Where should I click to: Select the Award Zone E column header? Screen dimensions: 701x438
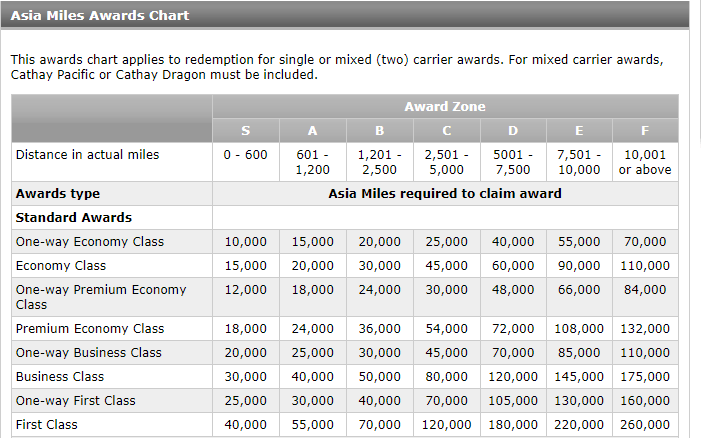[x=579, y=131]
